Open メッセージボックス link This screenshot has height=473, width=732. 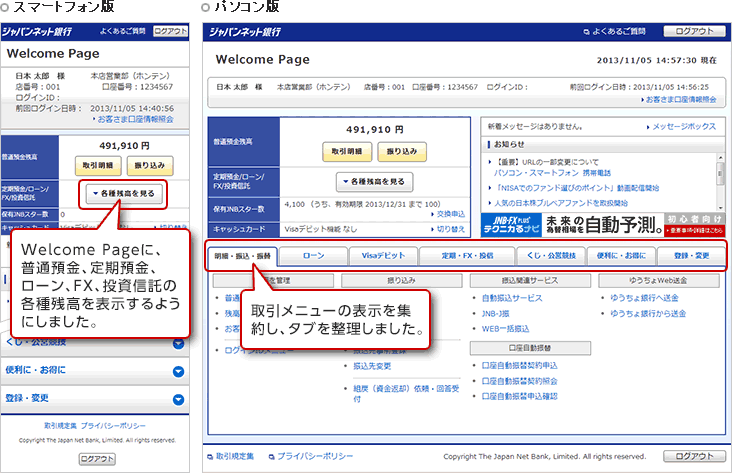[681, 127]
